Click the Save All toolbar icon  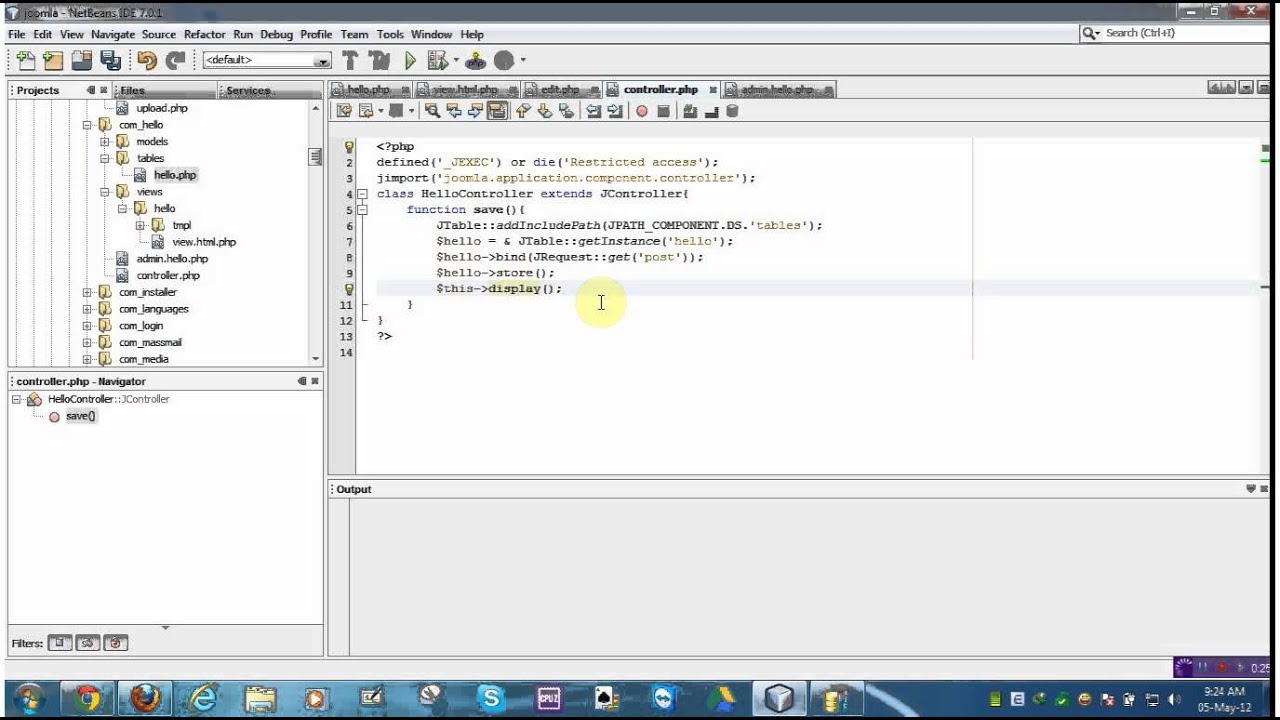[110, 61]
